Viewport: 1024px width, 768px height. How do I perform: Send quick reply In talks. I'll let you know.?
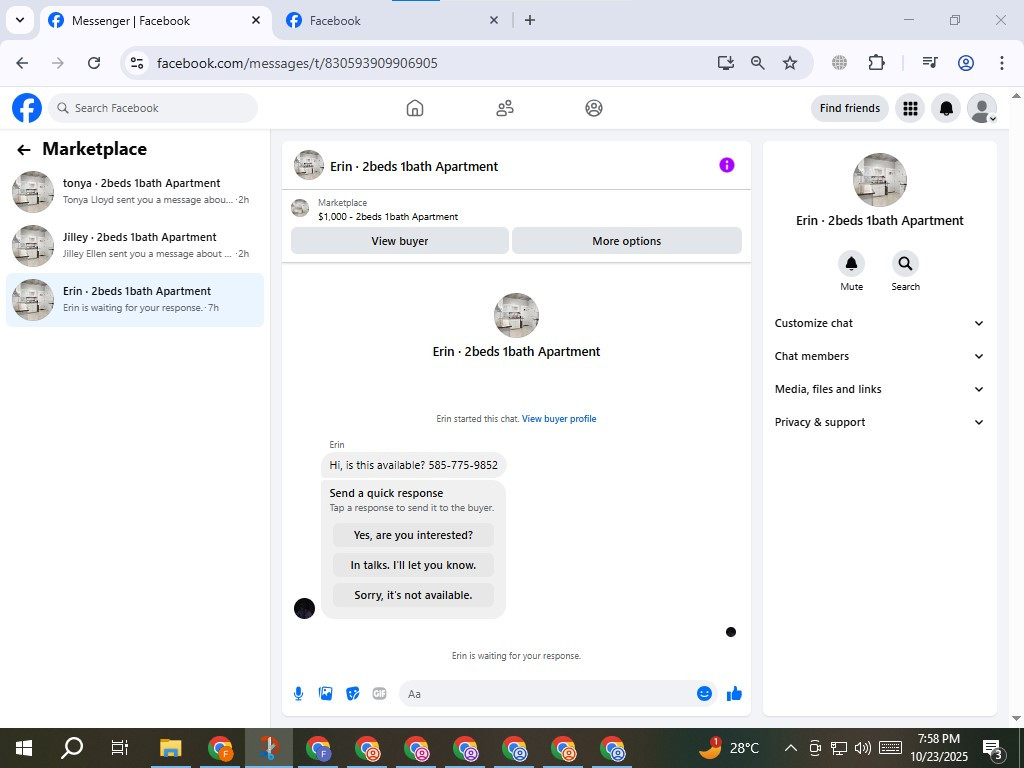pyautogui.click(x=413, y=565)
